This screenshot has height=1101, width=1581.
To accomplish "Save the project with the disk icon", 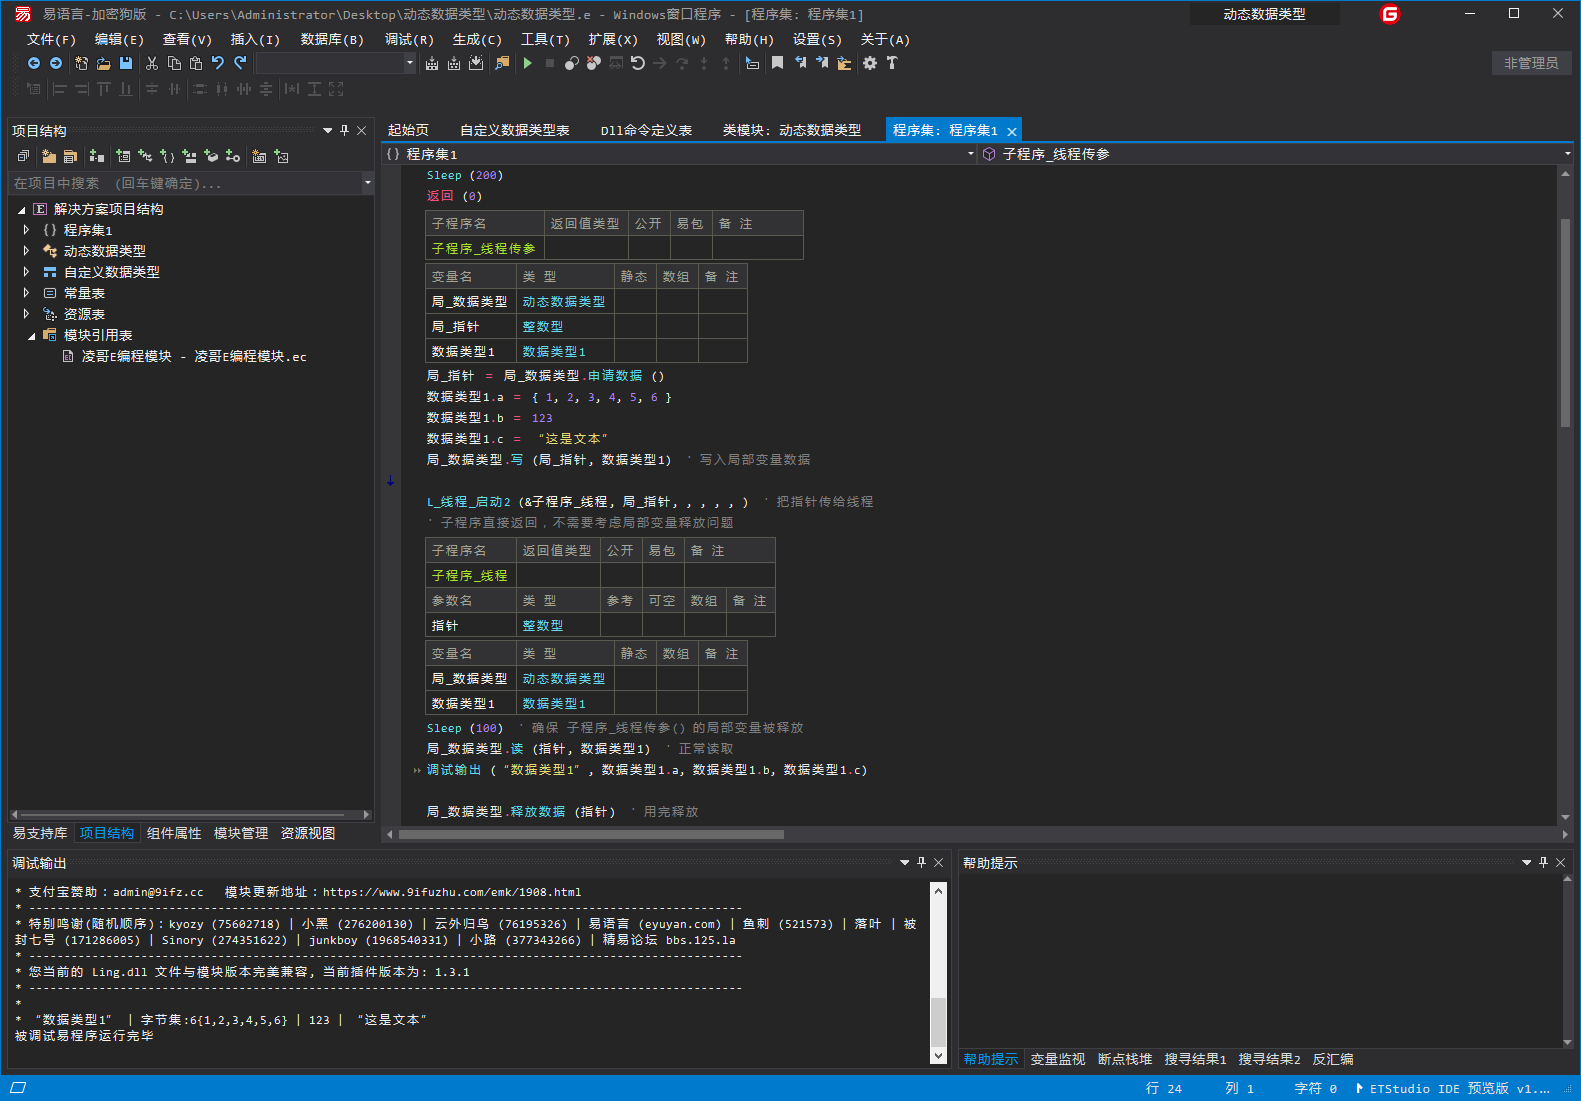I will point(126,63).
